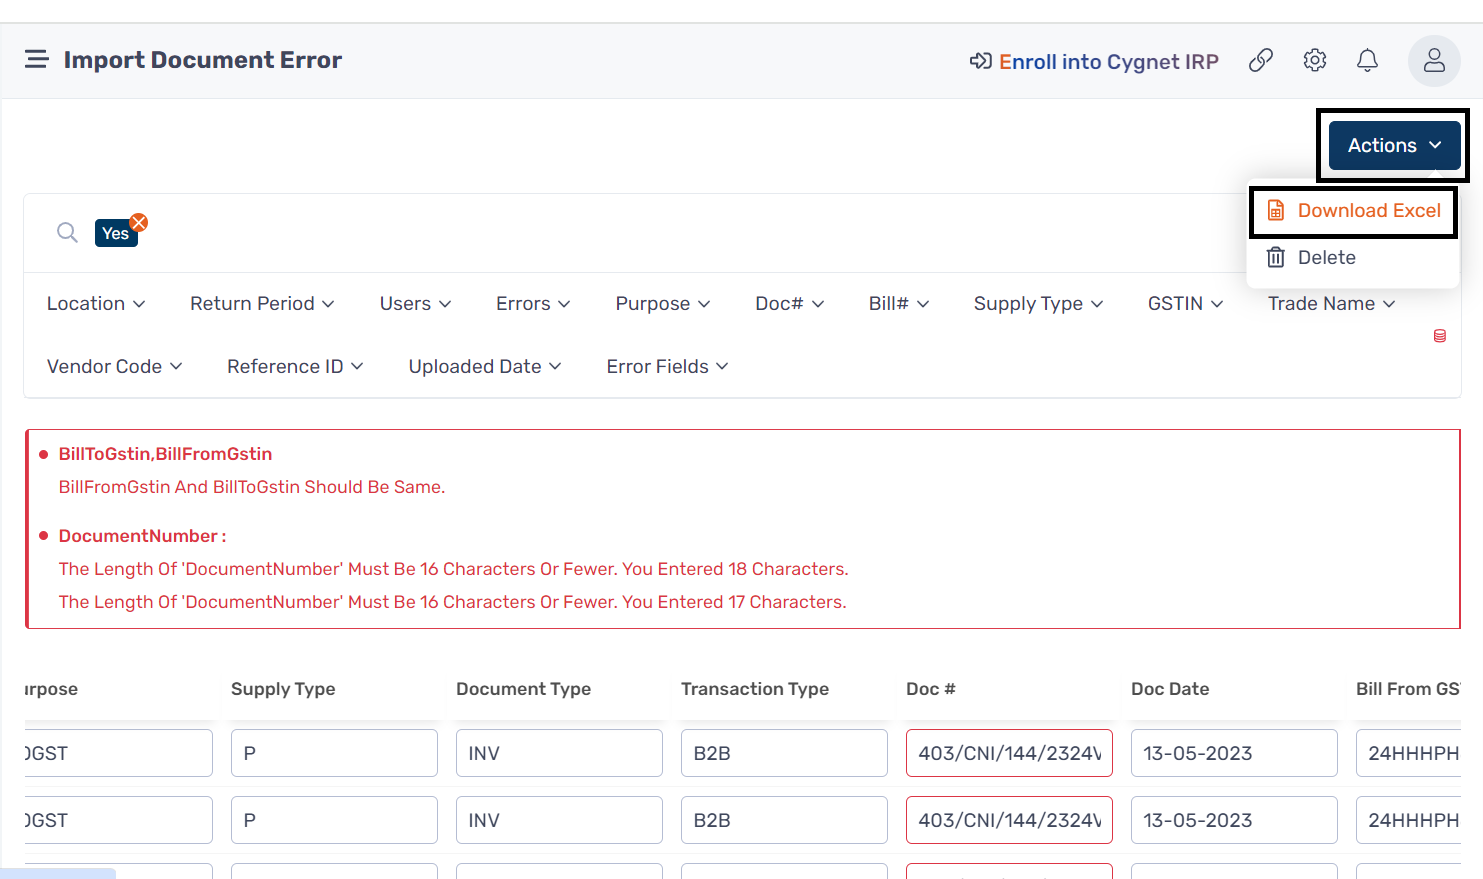The width and height of the screenshot is (1483, 879).
Task: Click the Supply Type column header
Action: (283, 689)
